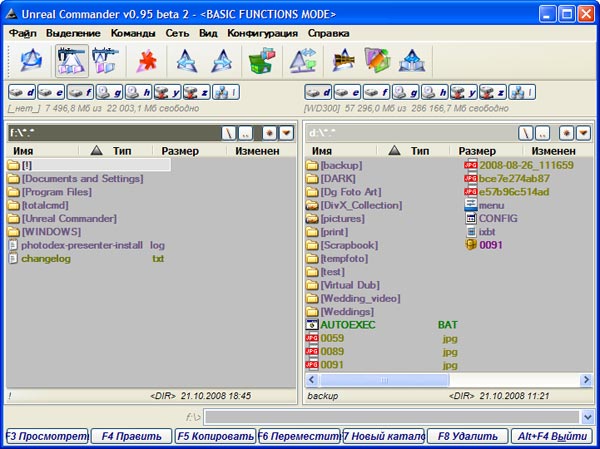This screenshot has height=449, width=600.
Task: Open the Сеть menu
Action: [x=178, y=33]
